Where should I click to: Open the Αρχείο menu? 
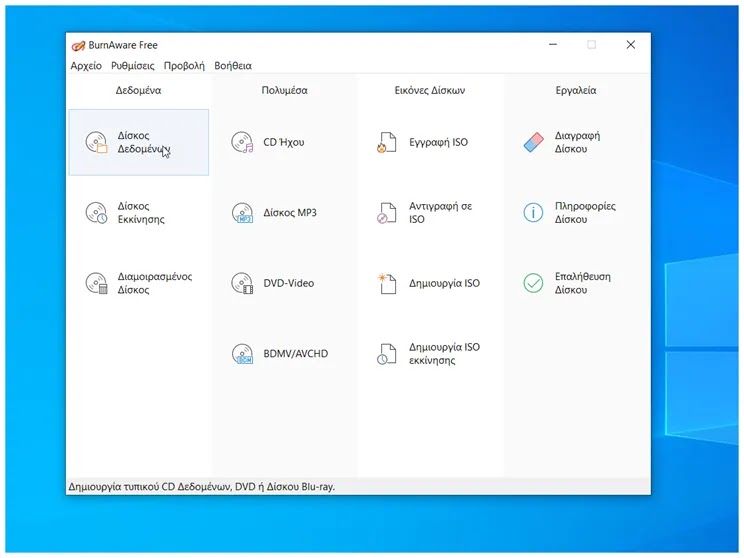click(x=86, y=66)
